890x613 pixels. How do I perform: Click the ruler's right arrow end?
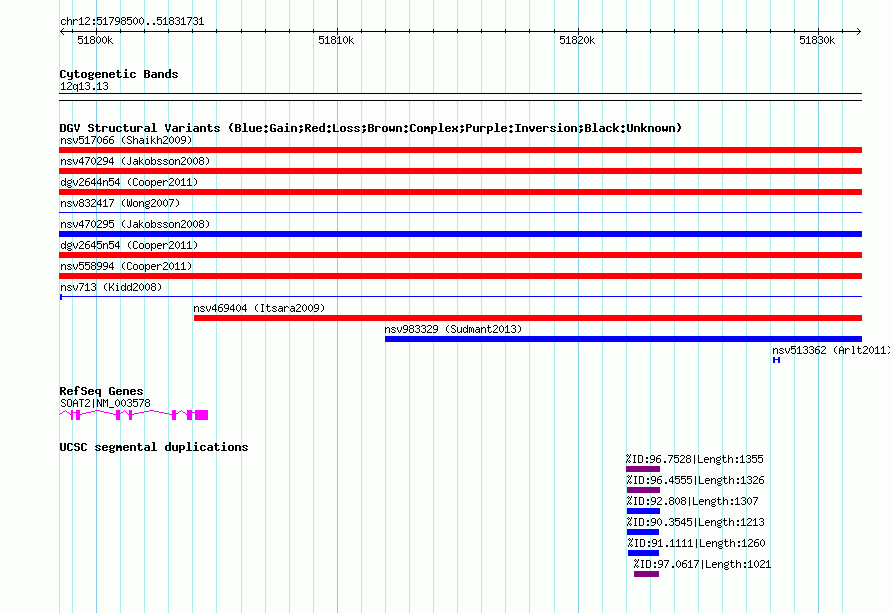click(x=859, y=32)
